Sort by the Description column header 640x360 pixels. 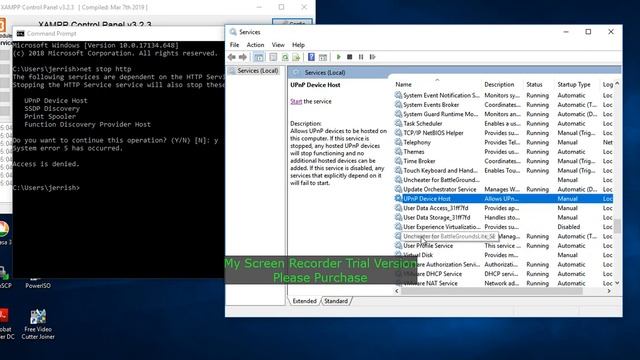tap(499, 84)
